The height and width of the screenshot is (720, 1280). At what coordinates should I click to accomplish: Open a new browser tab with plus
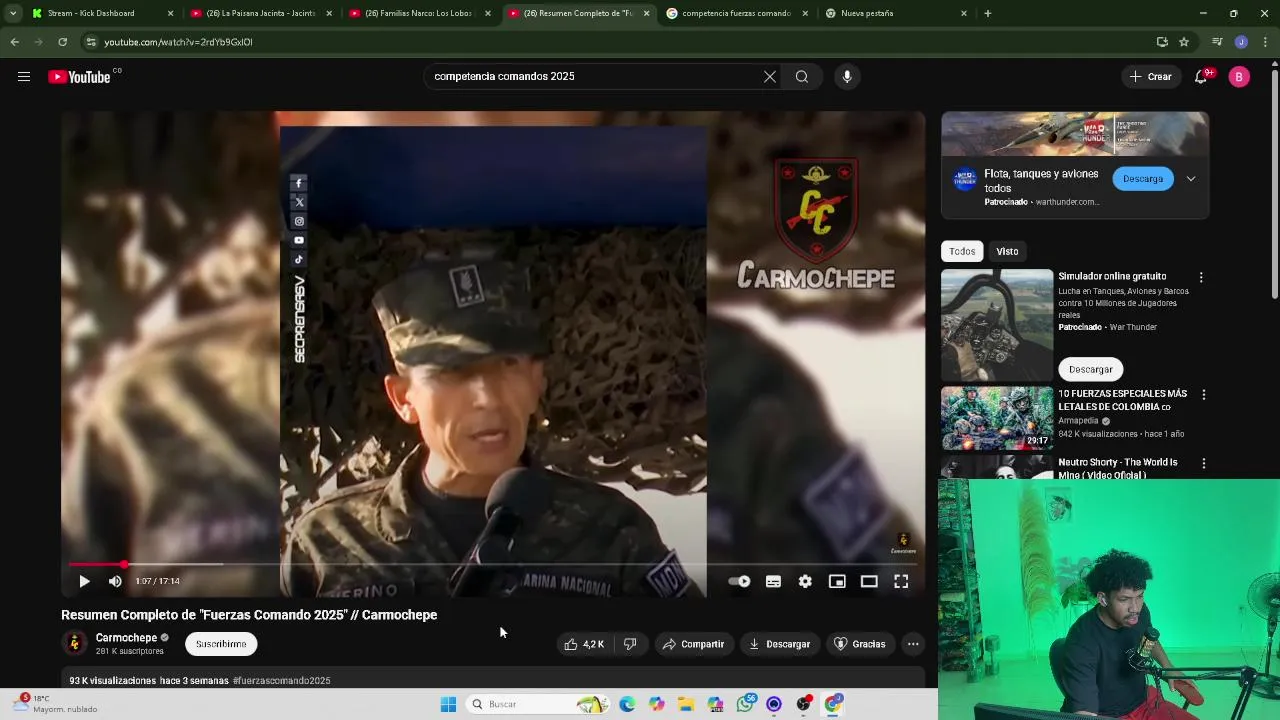point(988,13)
